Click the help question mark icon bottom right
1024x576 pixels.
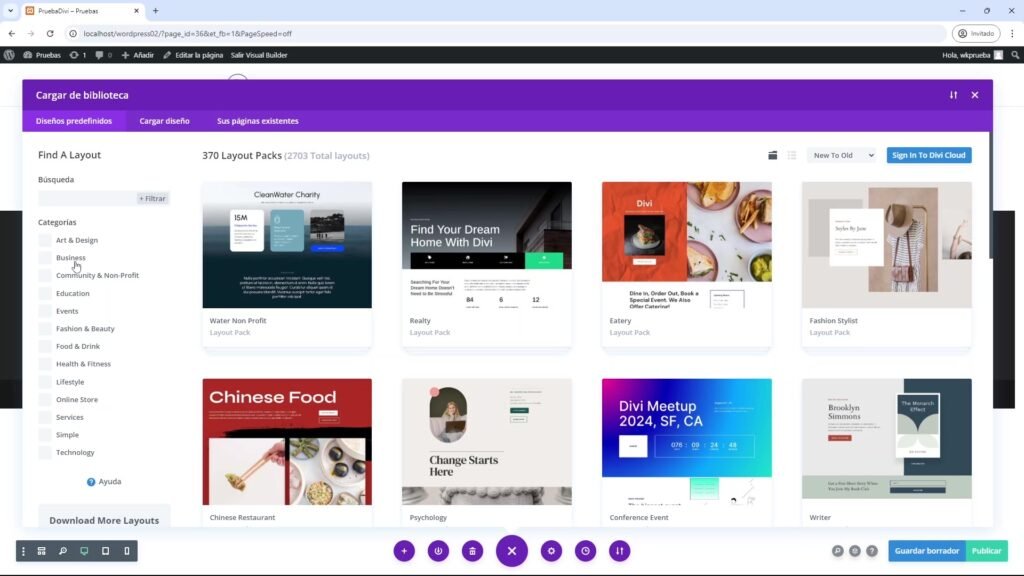[x=872, y=551]
